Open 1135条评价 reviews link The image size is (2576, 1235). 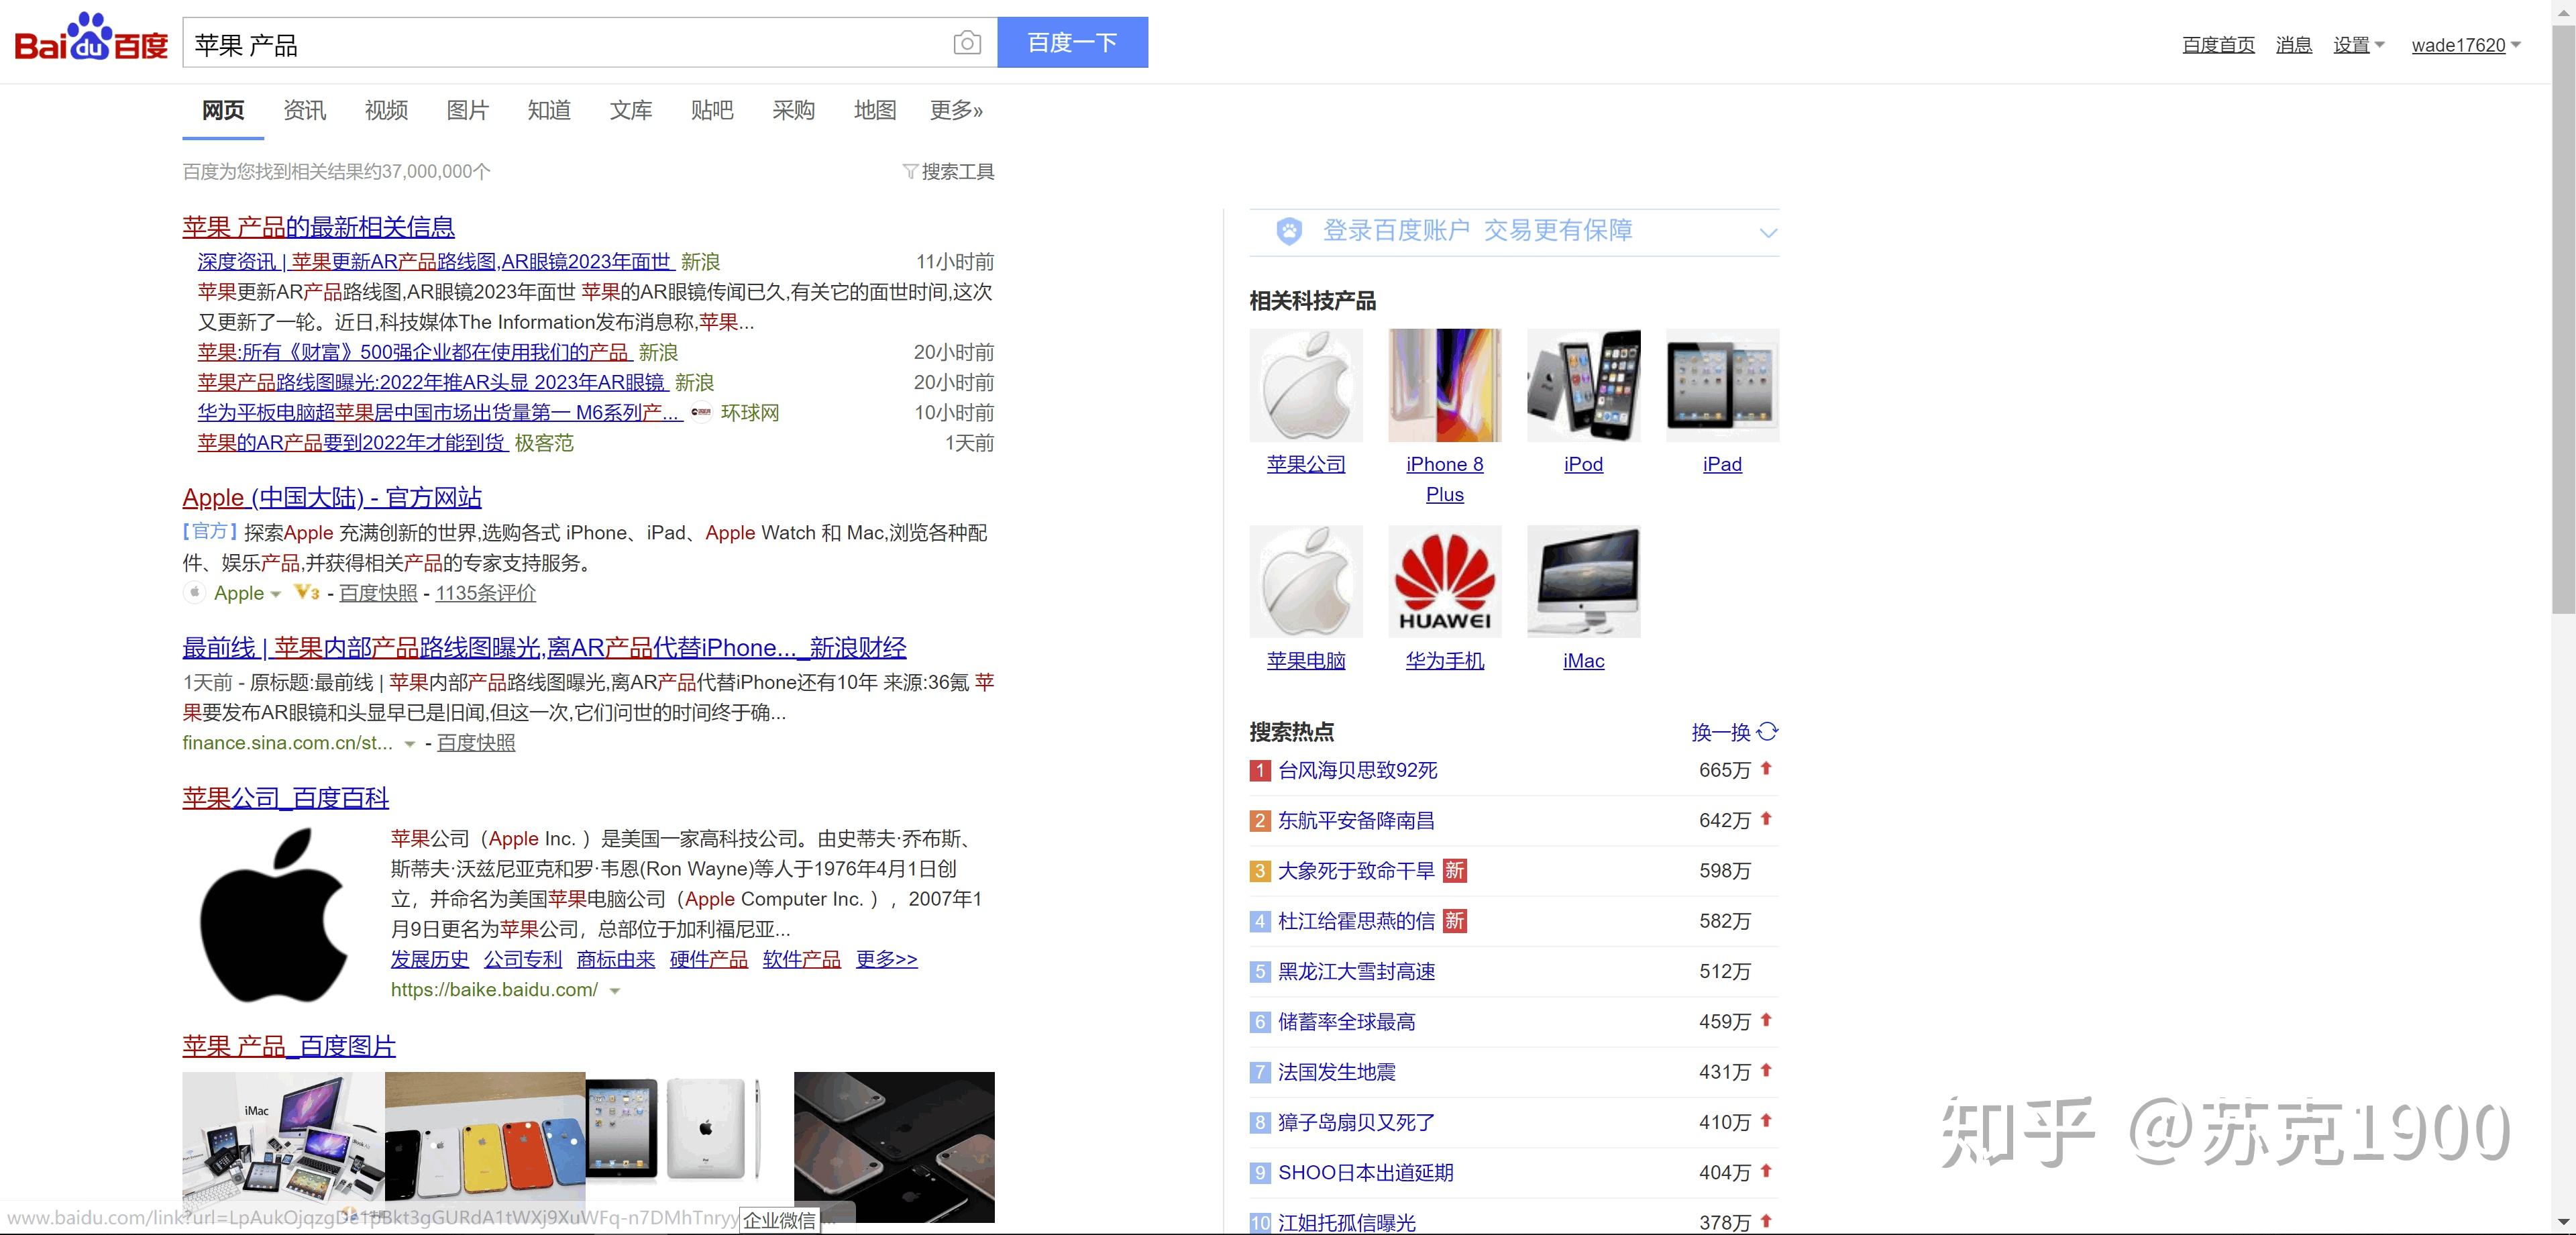click(485, 593)
